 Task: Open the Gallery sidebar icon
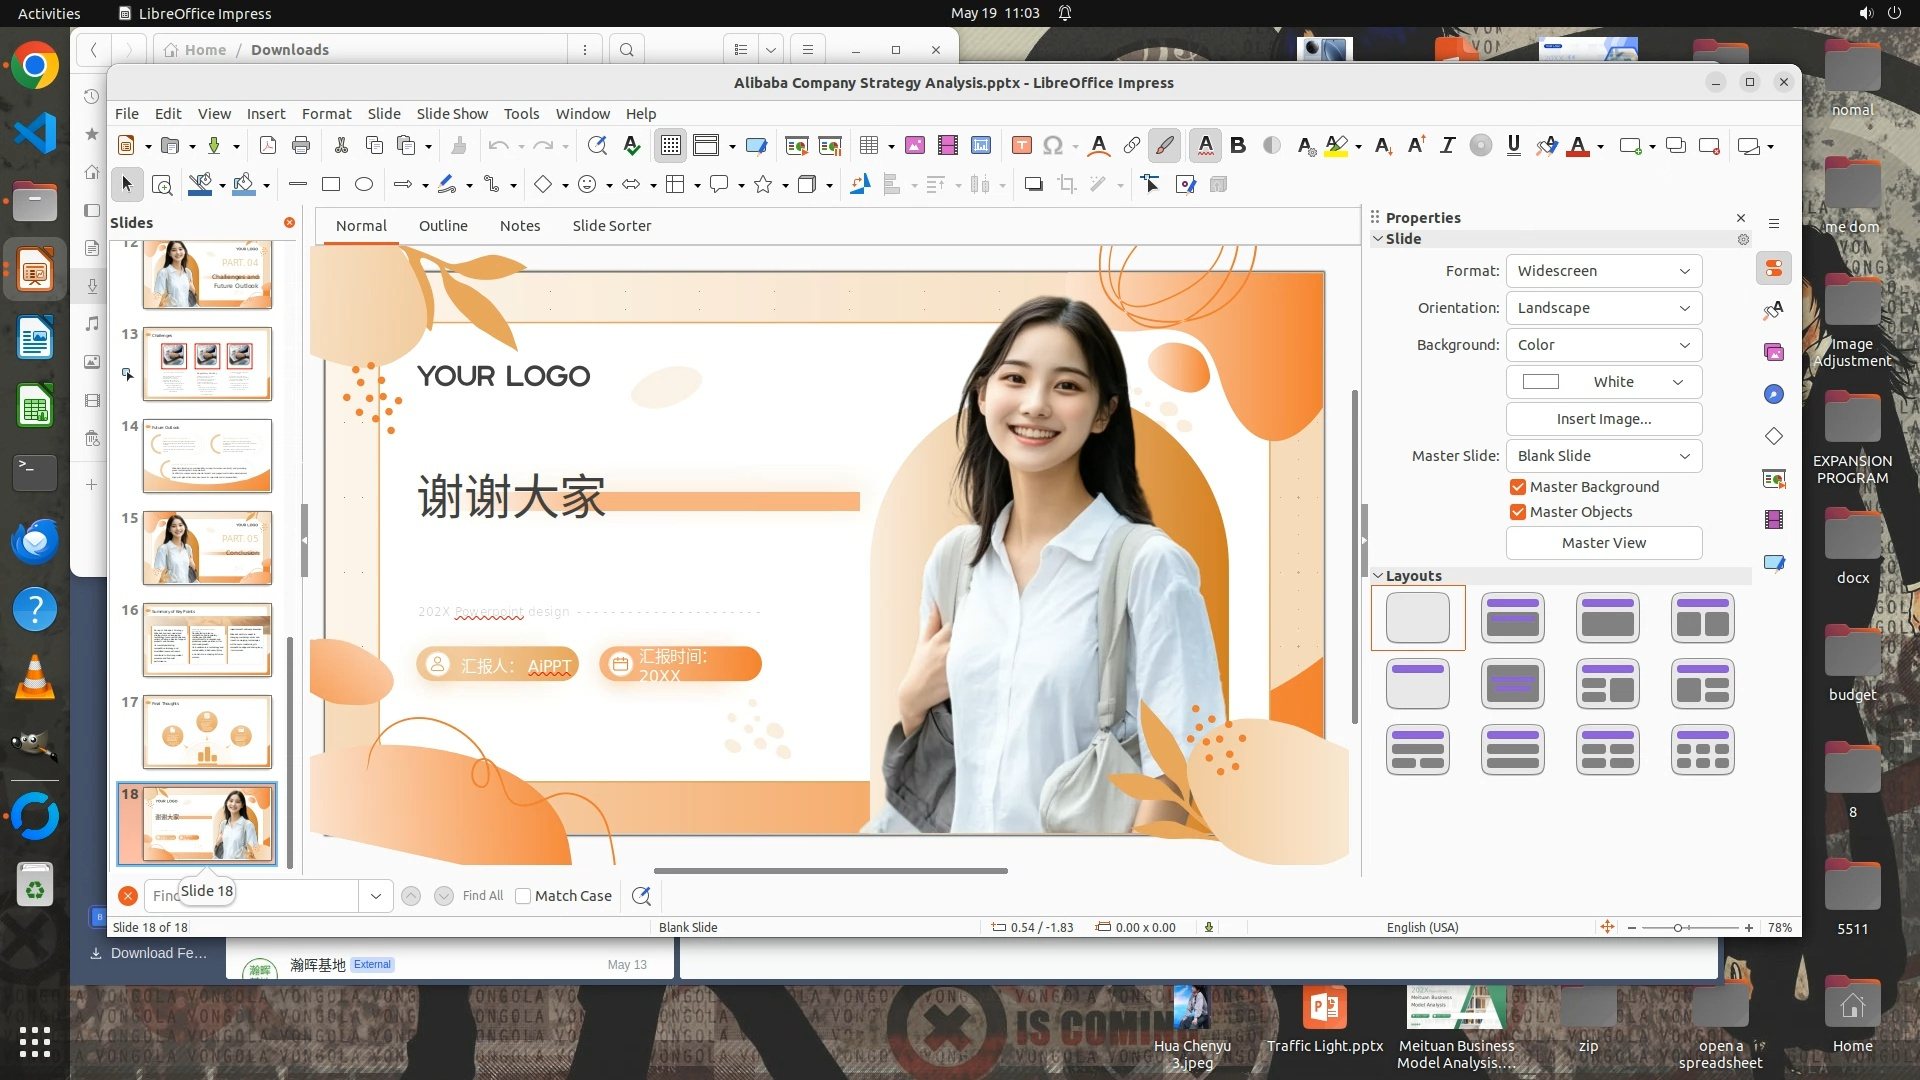1773,352
